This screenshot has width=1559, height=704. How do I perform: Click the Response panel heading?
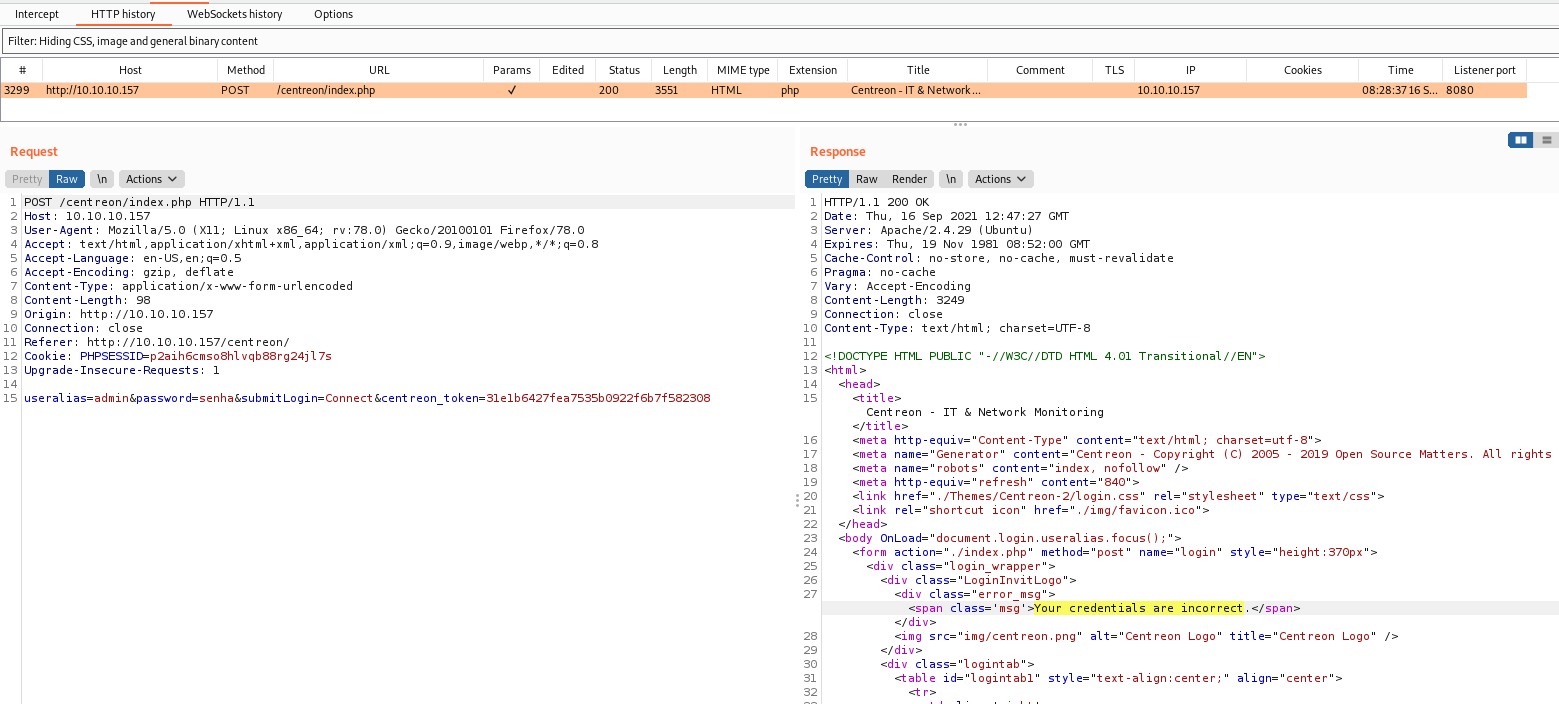[x=838, y=152]
